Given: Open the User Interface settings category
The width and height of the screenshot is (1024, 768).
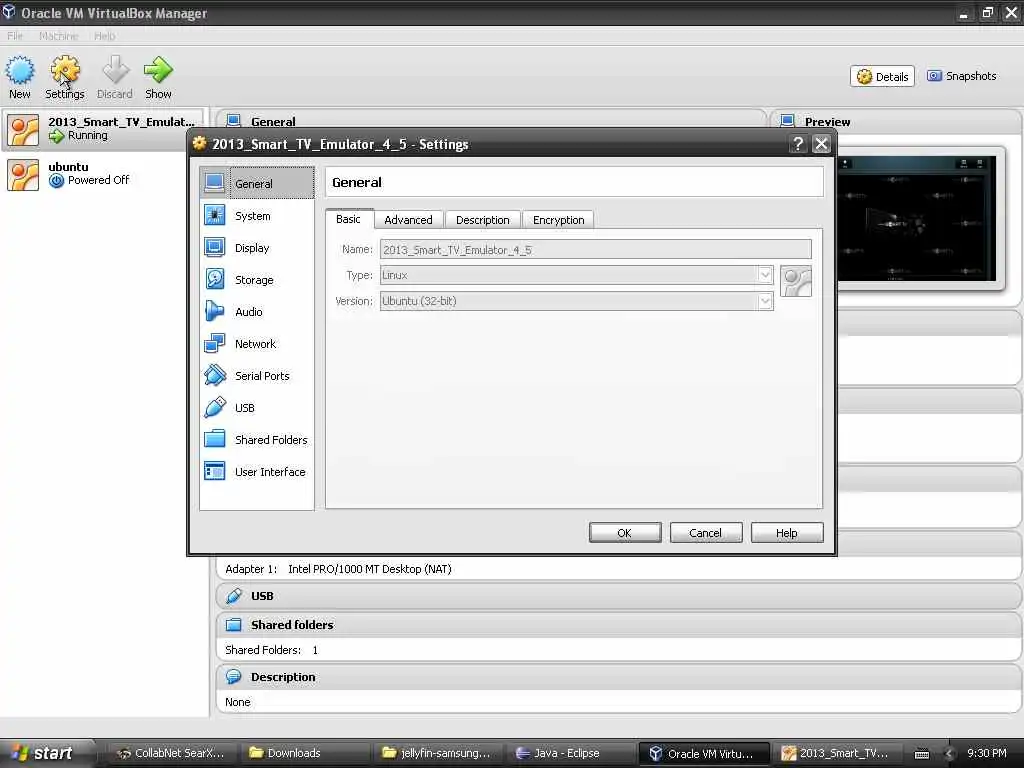Looking at the screenshot, I should pyautogui.click(x=257, y=472).
